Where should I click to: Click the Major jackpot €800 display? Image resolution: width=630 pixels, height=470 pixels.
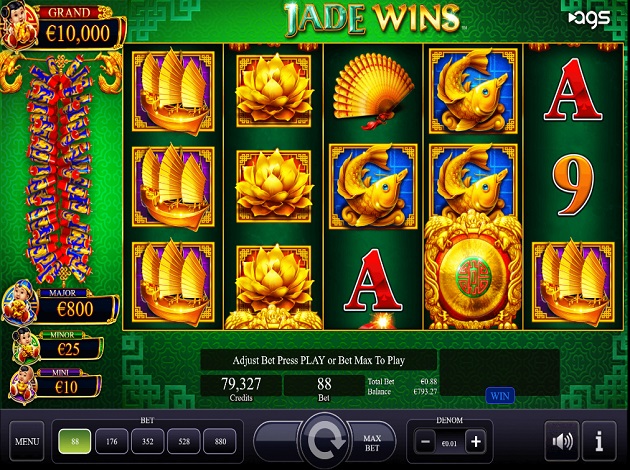tap(75, 309)
